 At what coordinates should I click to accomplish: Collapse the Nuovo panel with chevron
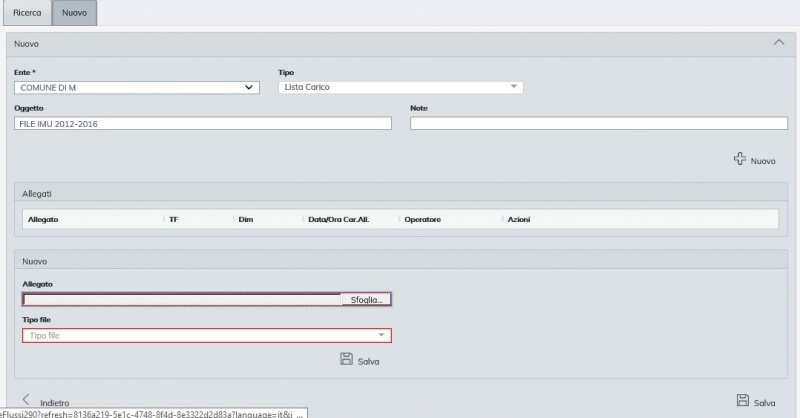[779, 43]
